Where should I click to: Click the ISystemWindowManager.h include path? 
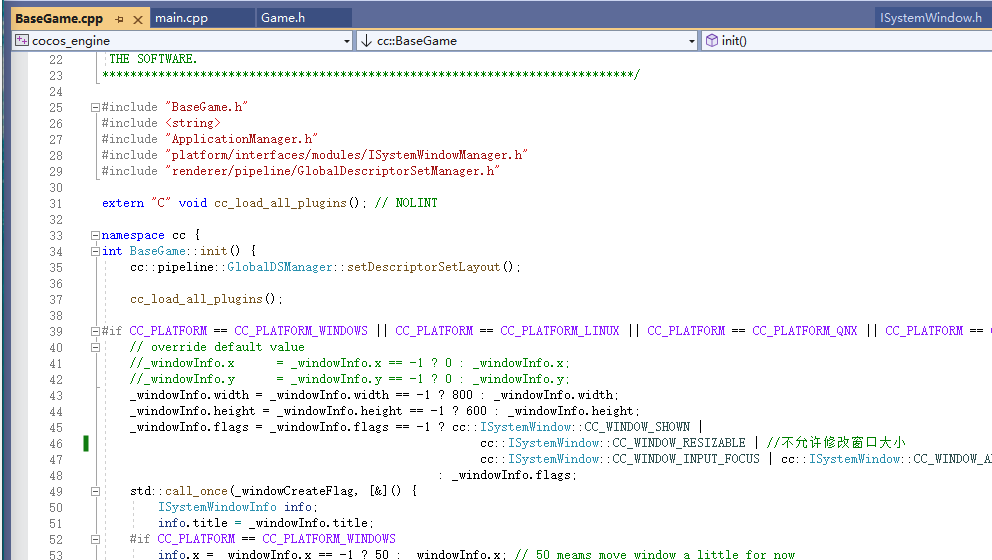[347, 155]
